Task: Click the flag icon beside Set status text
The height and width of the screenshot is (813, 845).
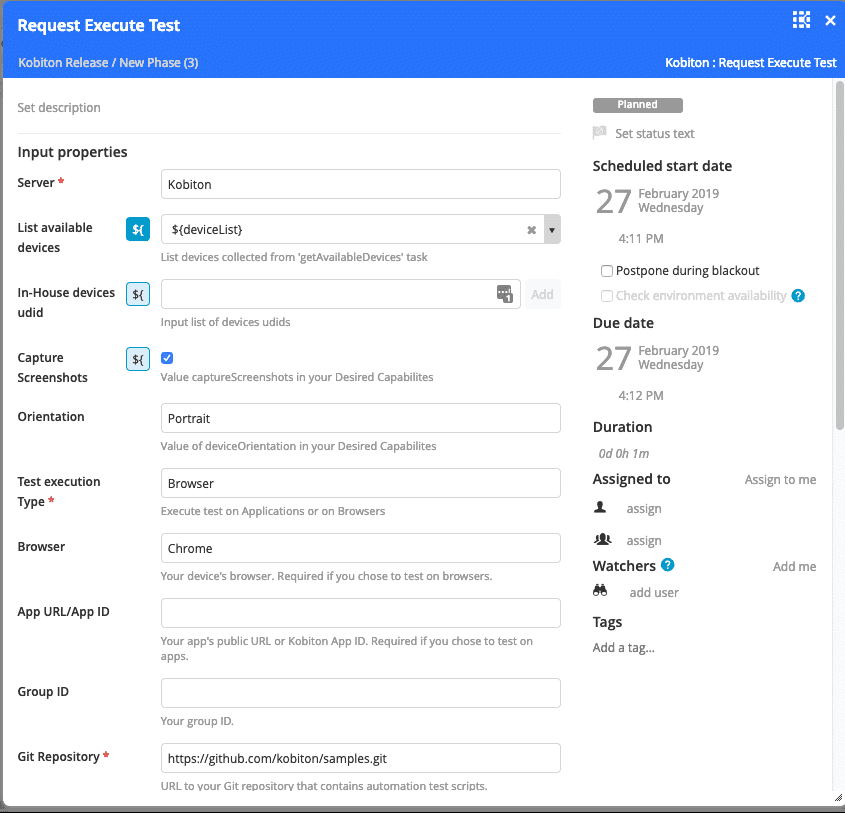Action: [600, 133]
